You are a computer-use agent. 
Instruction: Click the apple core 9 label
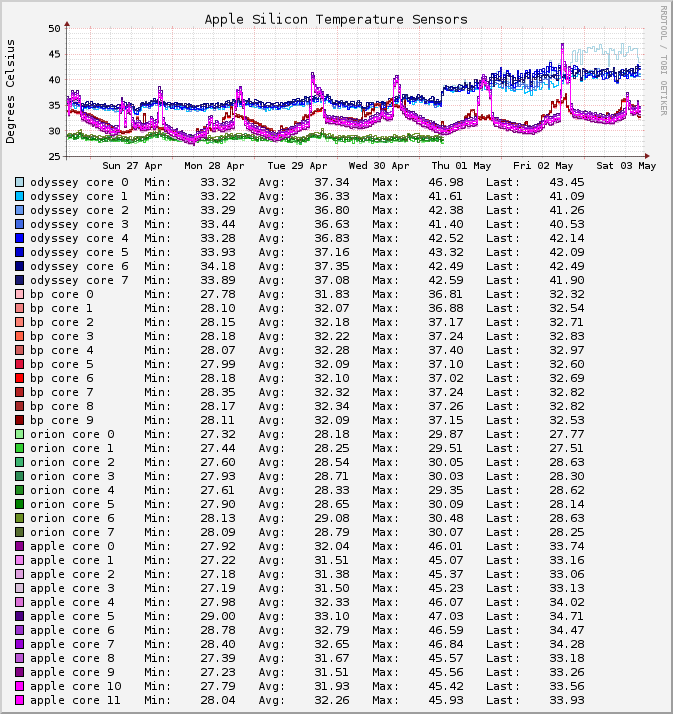point(72,673)
